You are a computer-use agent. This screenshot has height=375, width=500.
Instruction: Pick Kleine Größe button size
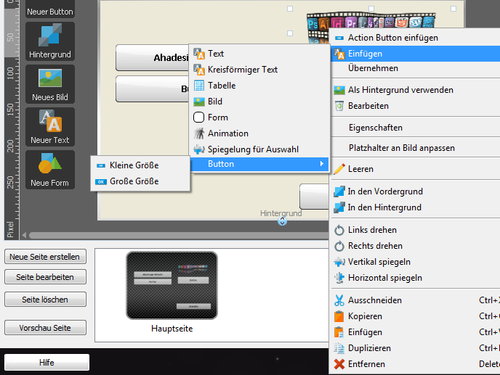(140, 165)
